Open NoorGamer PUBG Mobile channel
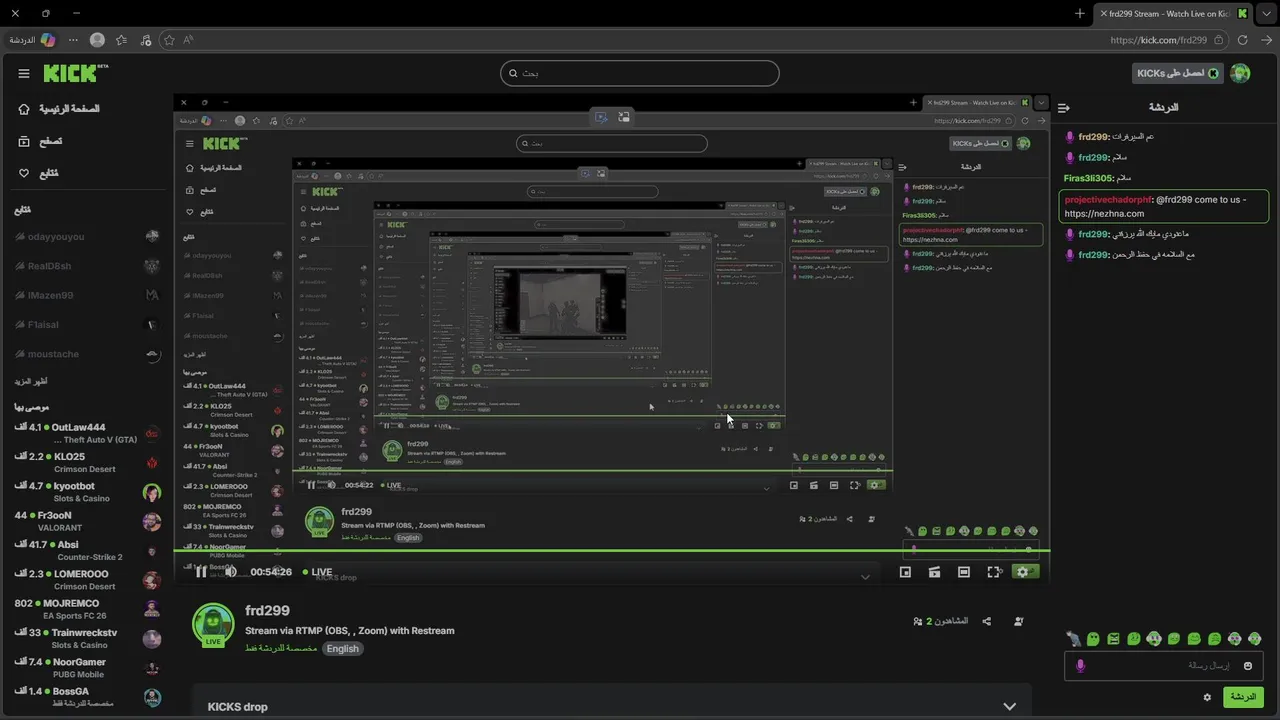The image size is (1280, 720). pos(85,668)
